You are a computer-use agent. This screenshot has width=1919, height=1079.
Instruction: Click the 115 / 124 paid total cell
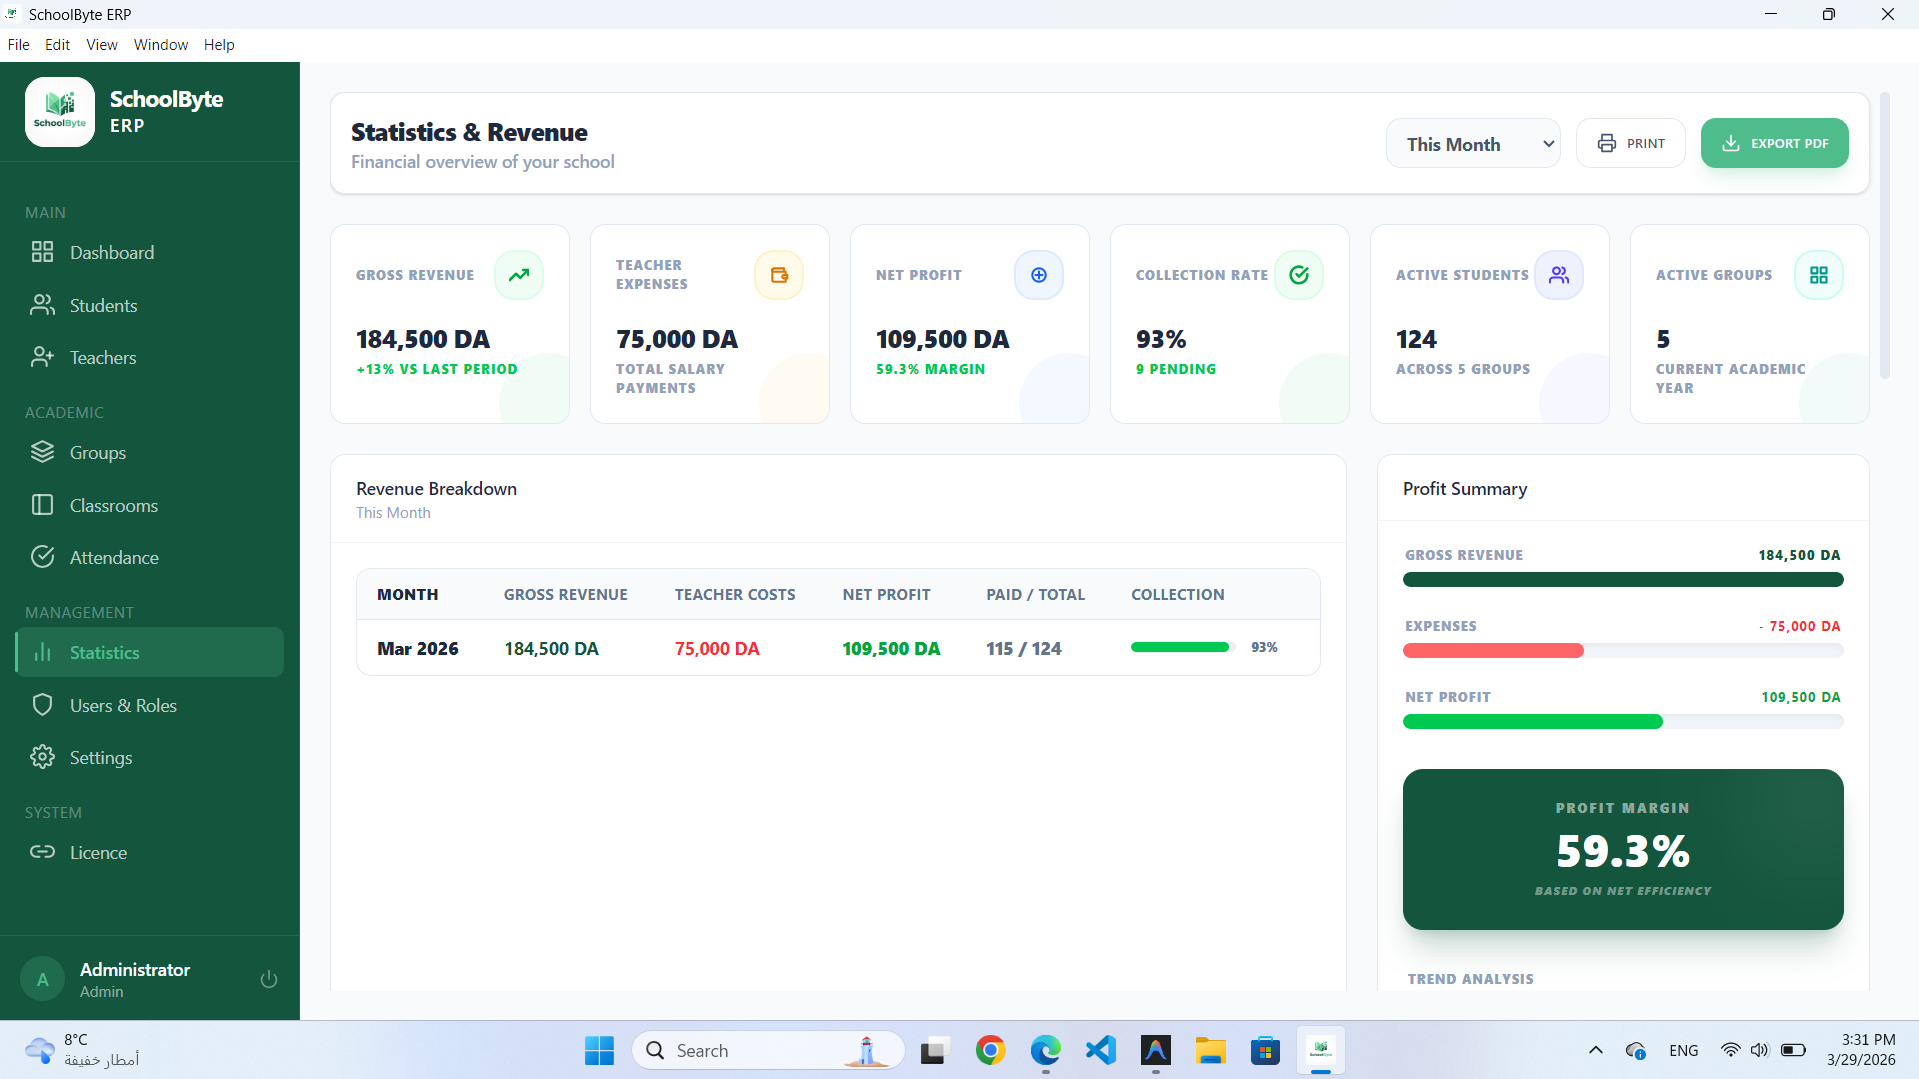point(1023,649)
